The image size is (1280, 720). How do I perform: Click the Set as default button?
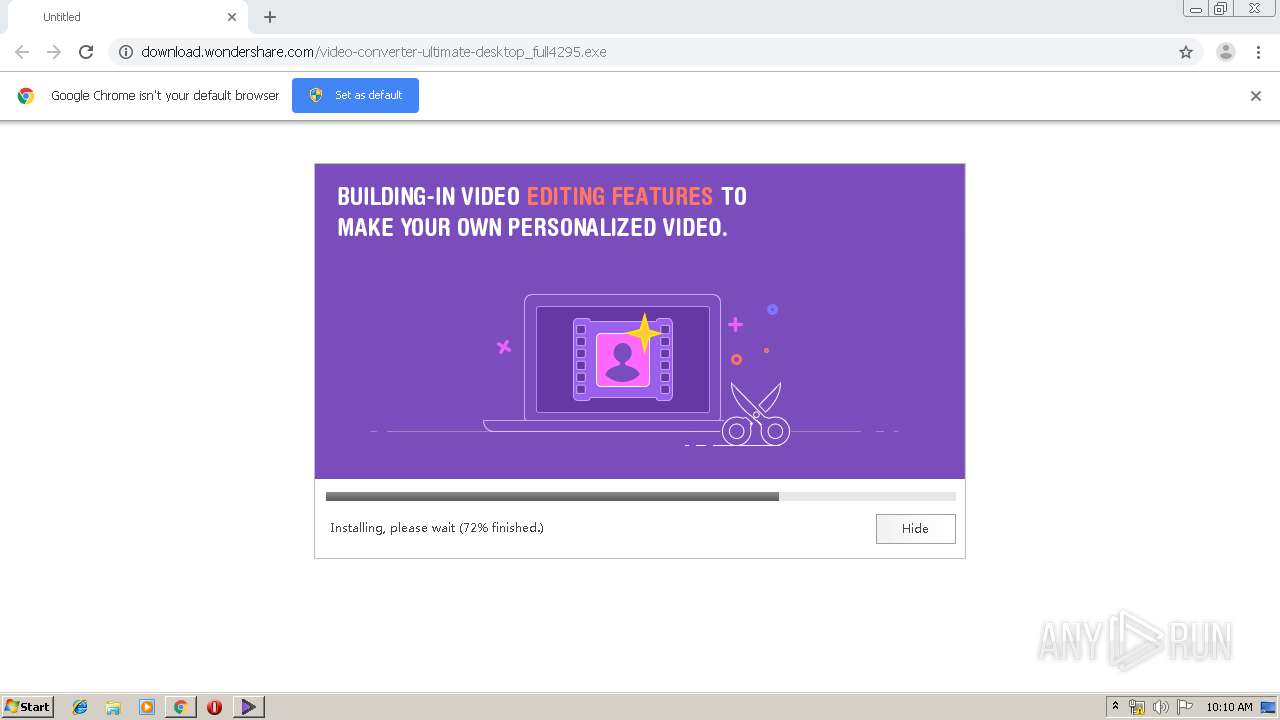coord(355,95)
